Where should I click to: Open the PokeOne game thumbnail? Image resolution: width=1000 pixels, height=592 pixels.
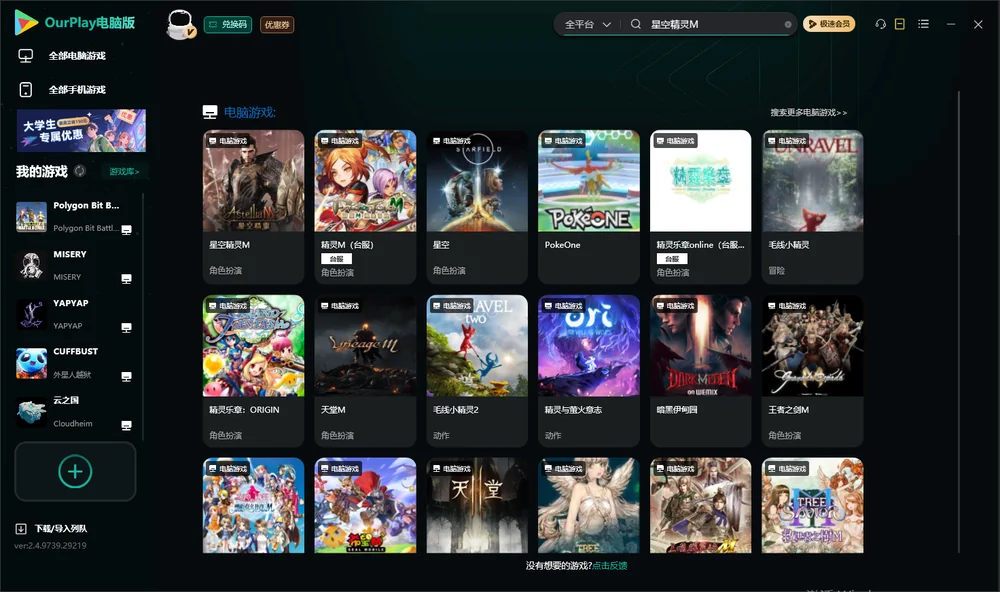click(589, 181)
